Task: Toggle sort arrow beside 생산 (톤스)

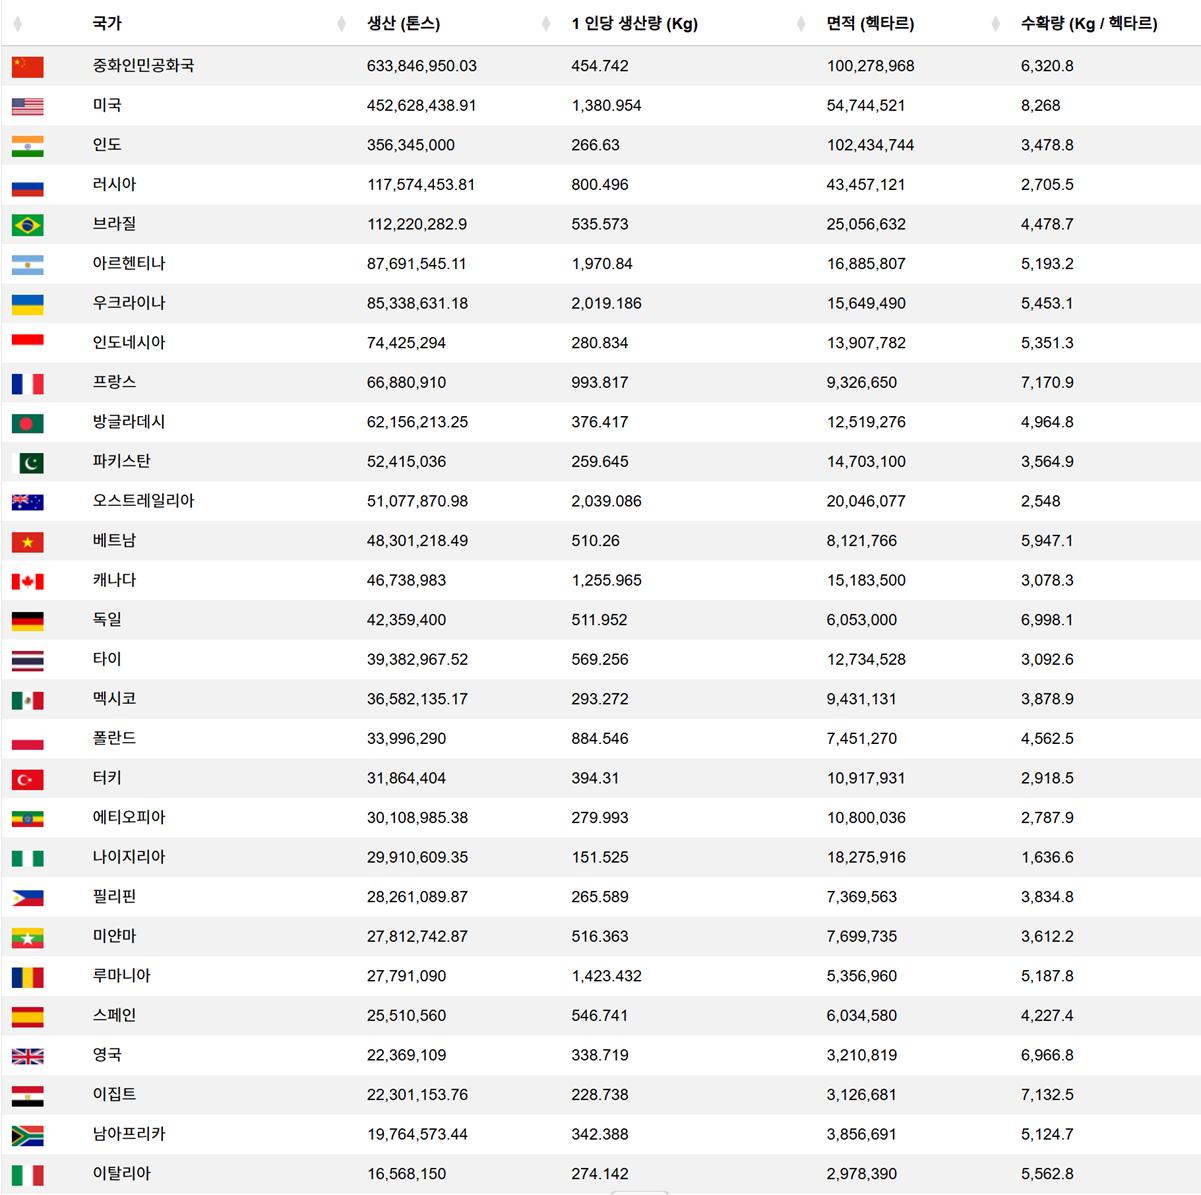Action: point(342,24)
